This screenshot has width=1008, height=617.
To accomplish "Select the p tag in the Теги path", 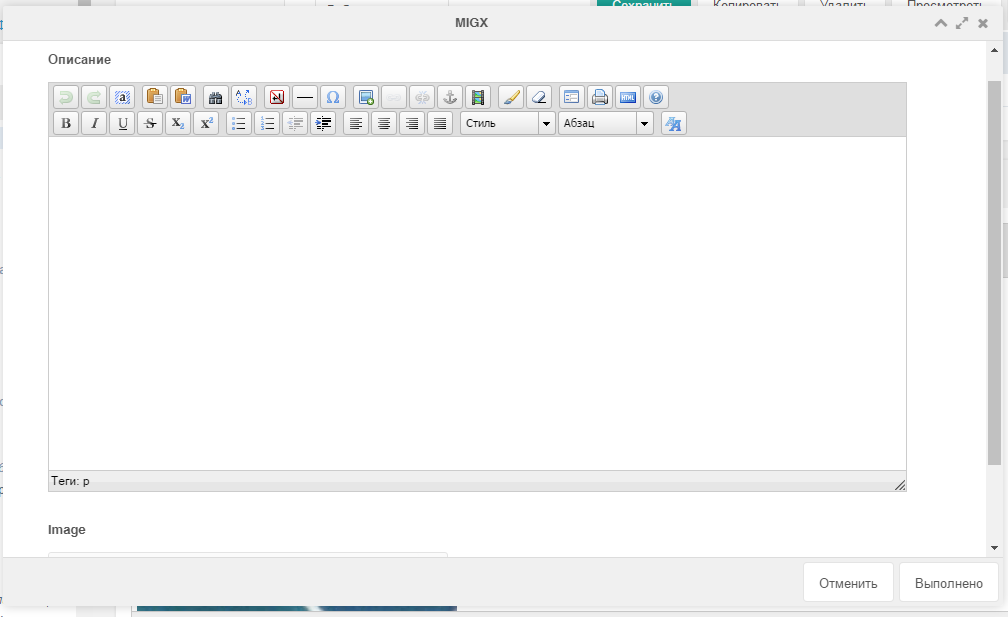I will coord(86,481).
